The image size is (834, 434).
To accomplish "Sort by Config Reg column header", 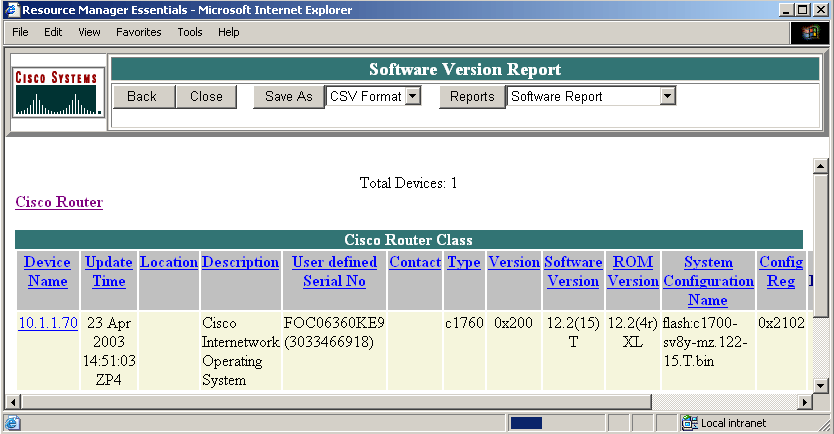I will [x=781, y=271].
